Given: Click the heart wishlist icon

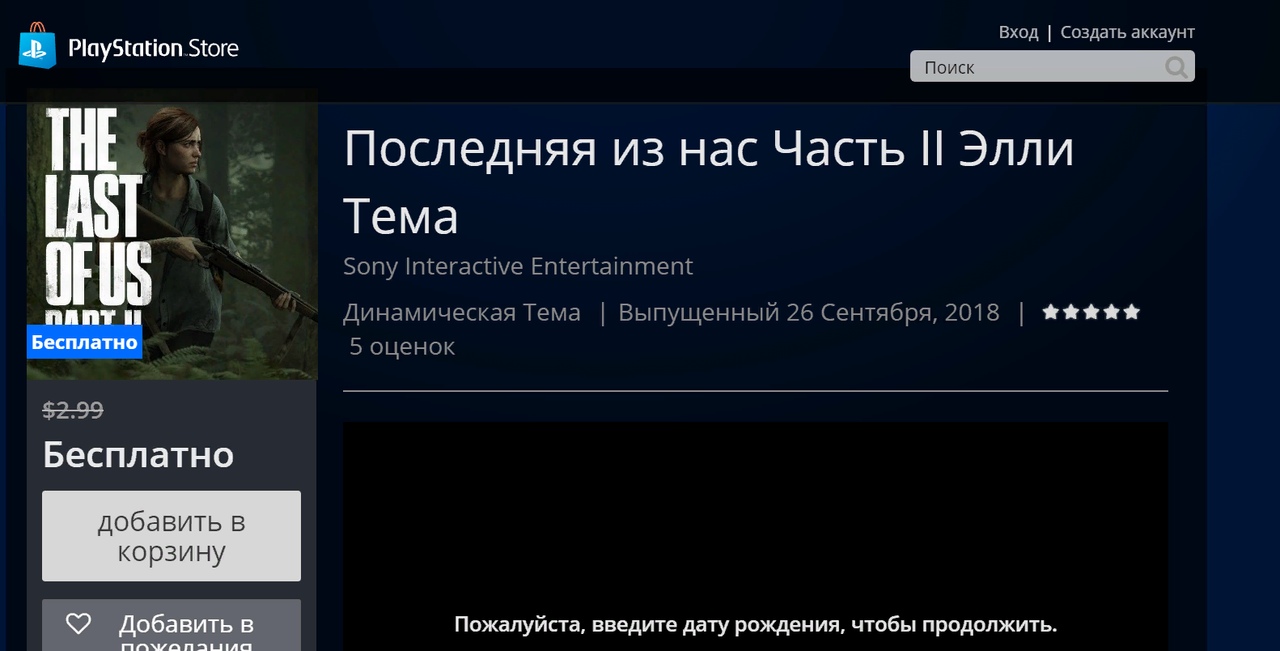Looking at the screenshot, I should tap(78, 624).
